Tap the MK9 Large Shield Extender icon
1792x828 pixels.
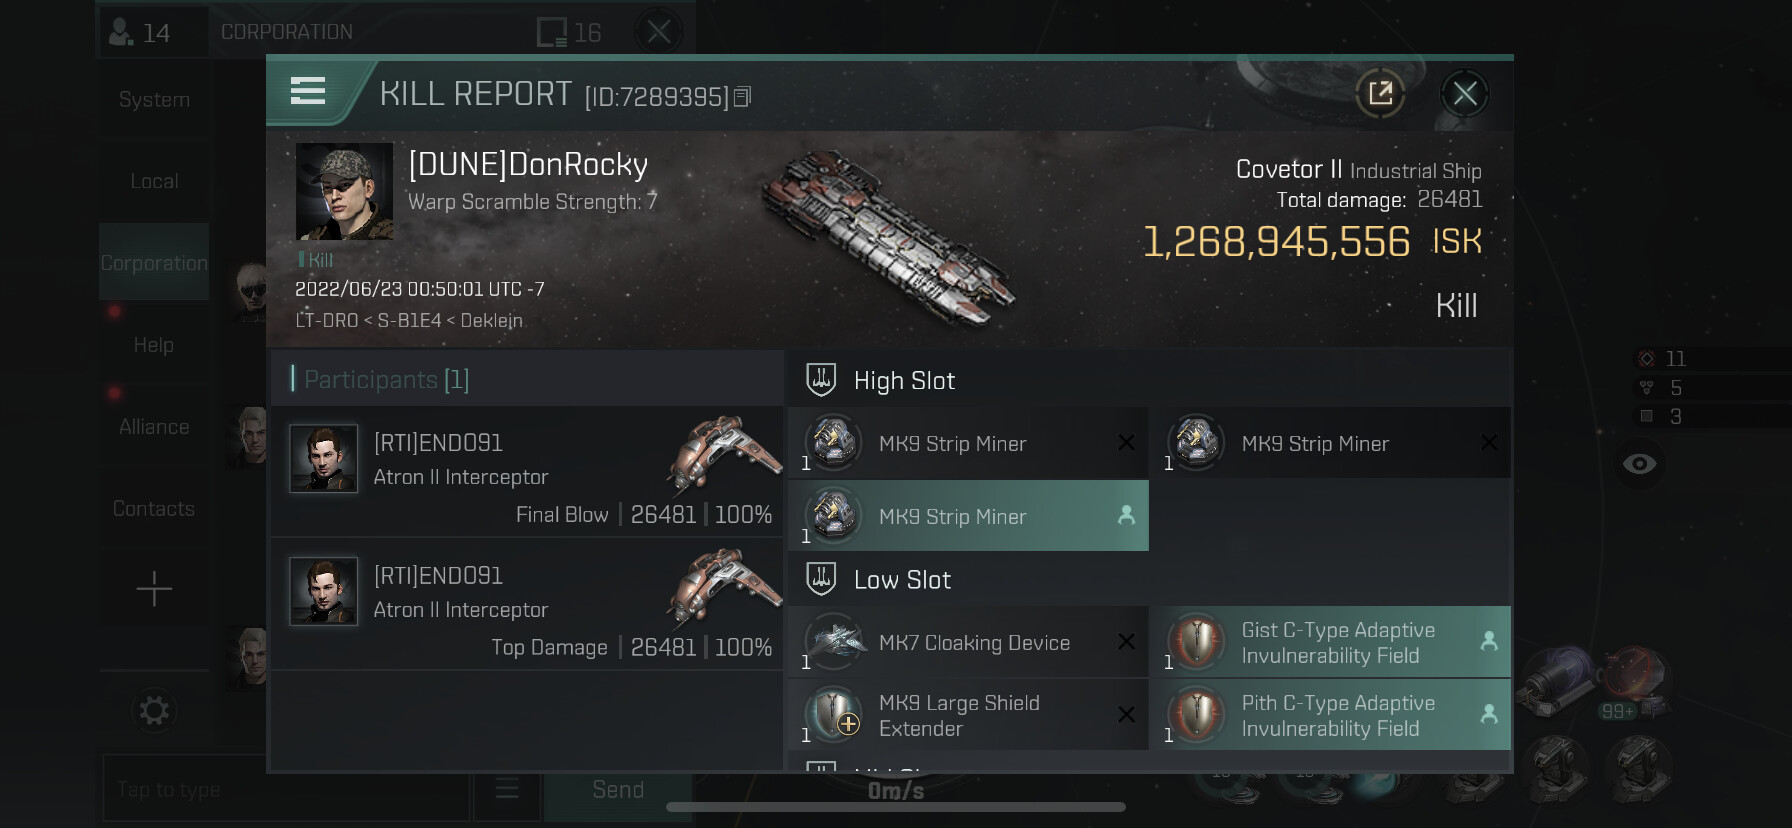pyautogui.click(x=834, y=715)
